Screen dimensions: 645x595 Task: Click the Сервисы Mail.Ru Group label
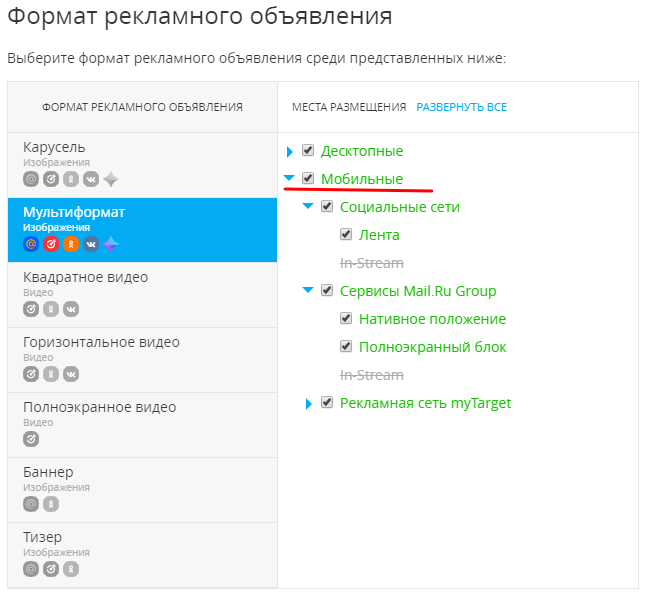(418, 291)
